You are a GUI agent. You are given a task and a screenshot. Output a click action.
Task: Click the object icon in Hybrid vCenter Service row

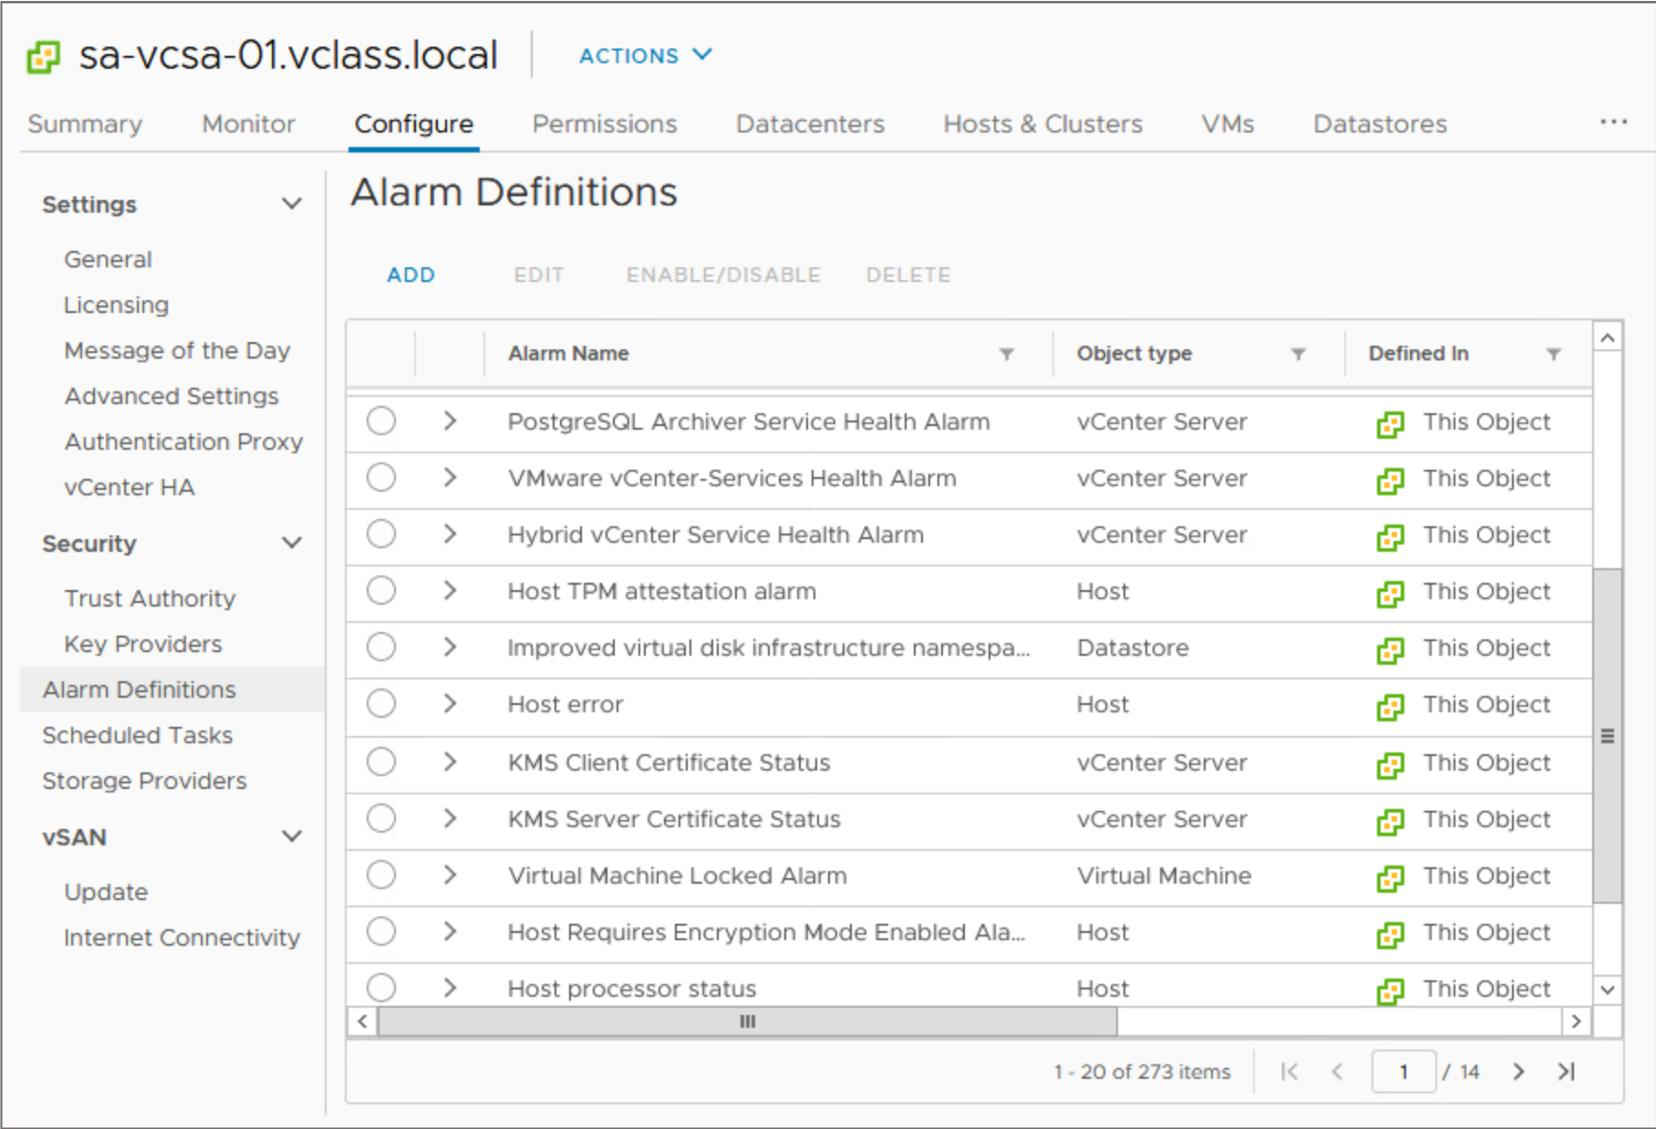(x=1390, y=537)
